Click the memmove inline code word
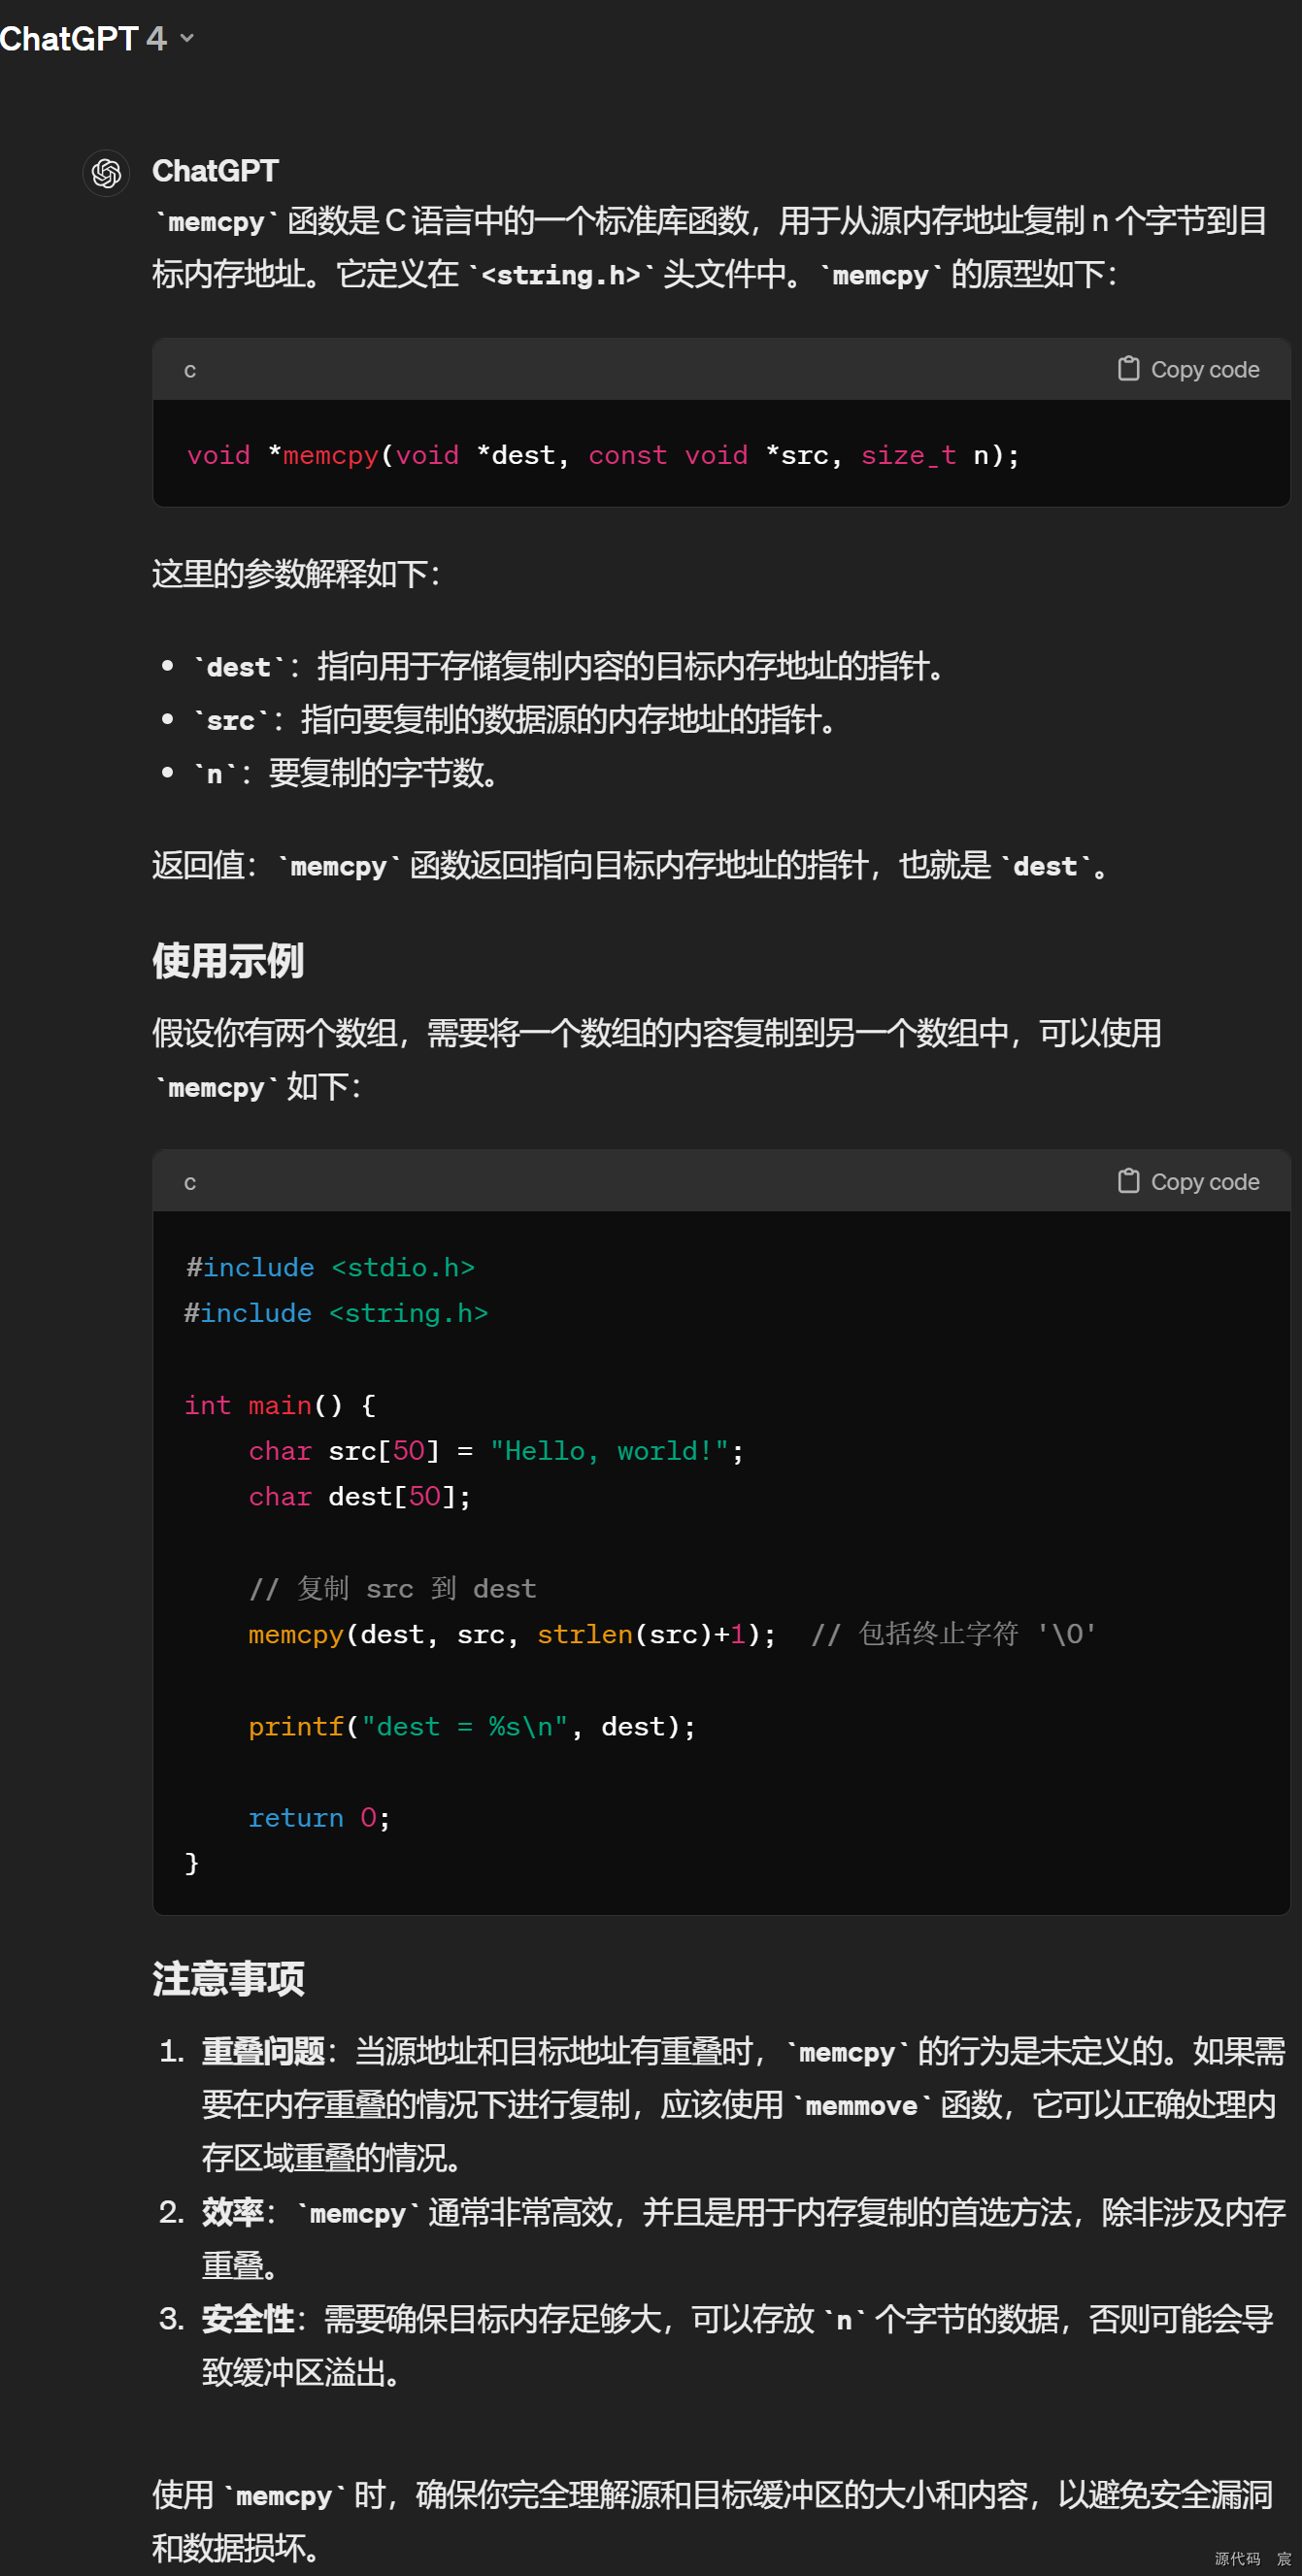Screen dimensions: 1302x2576 click(861, 2106)
